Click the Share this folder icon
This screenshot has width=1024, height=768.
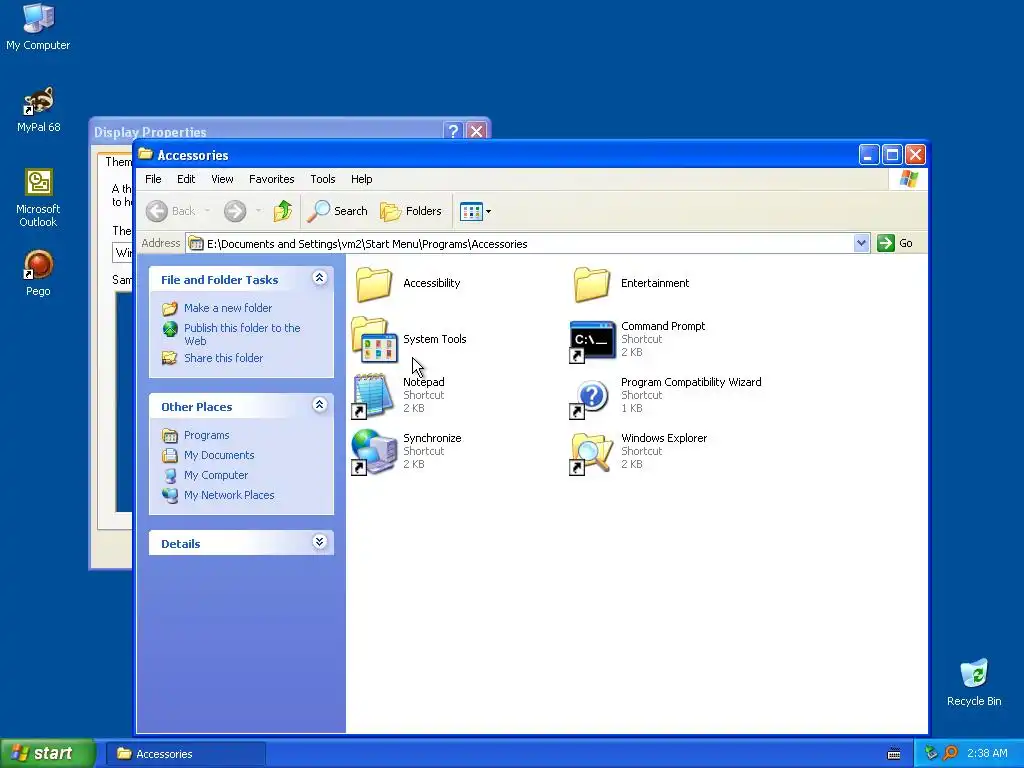(x=170, y=358)
